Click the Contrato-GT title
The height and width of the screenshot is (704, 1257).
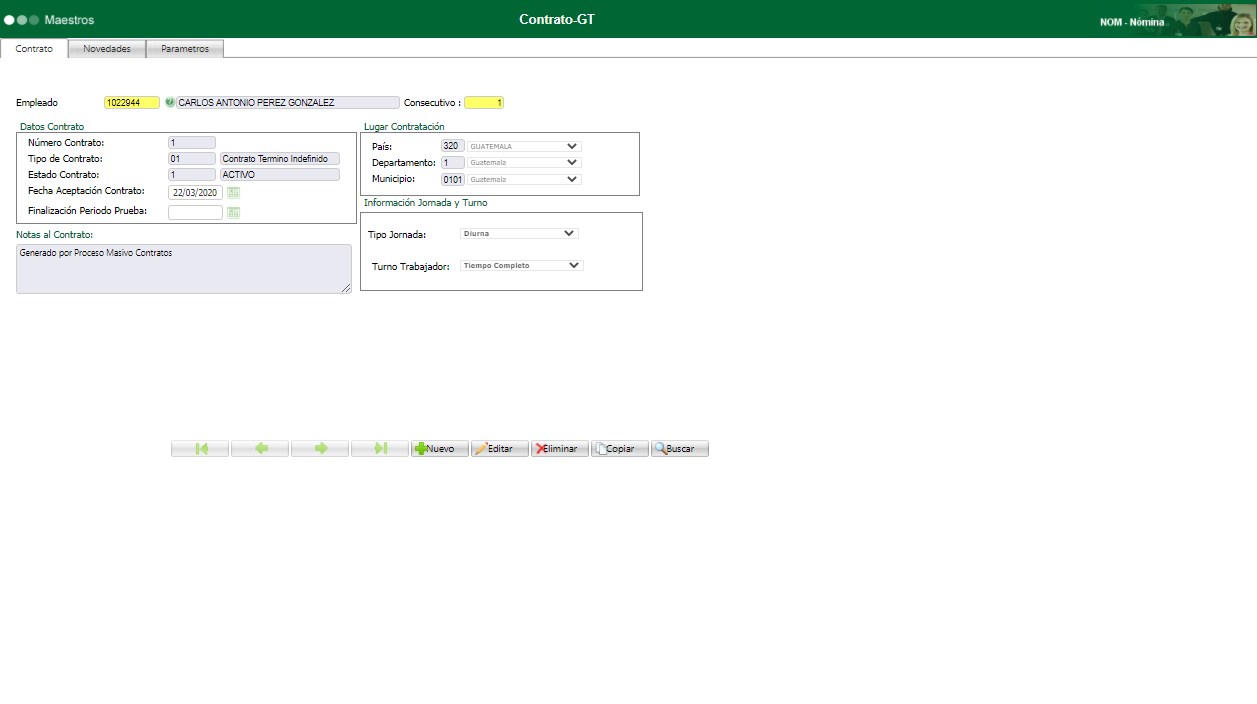pyautogui.click(x=557, y=20)
